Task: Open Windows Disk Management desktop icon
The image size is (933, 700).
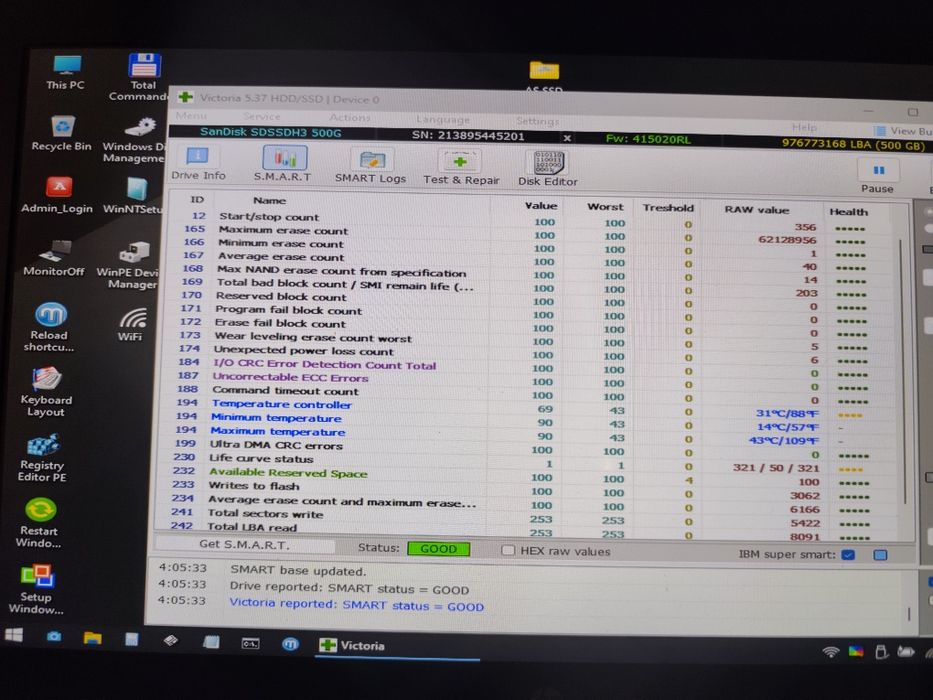Action: pyautogui.click(x=135, y=140)
